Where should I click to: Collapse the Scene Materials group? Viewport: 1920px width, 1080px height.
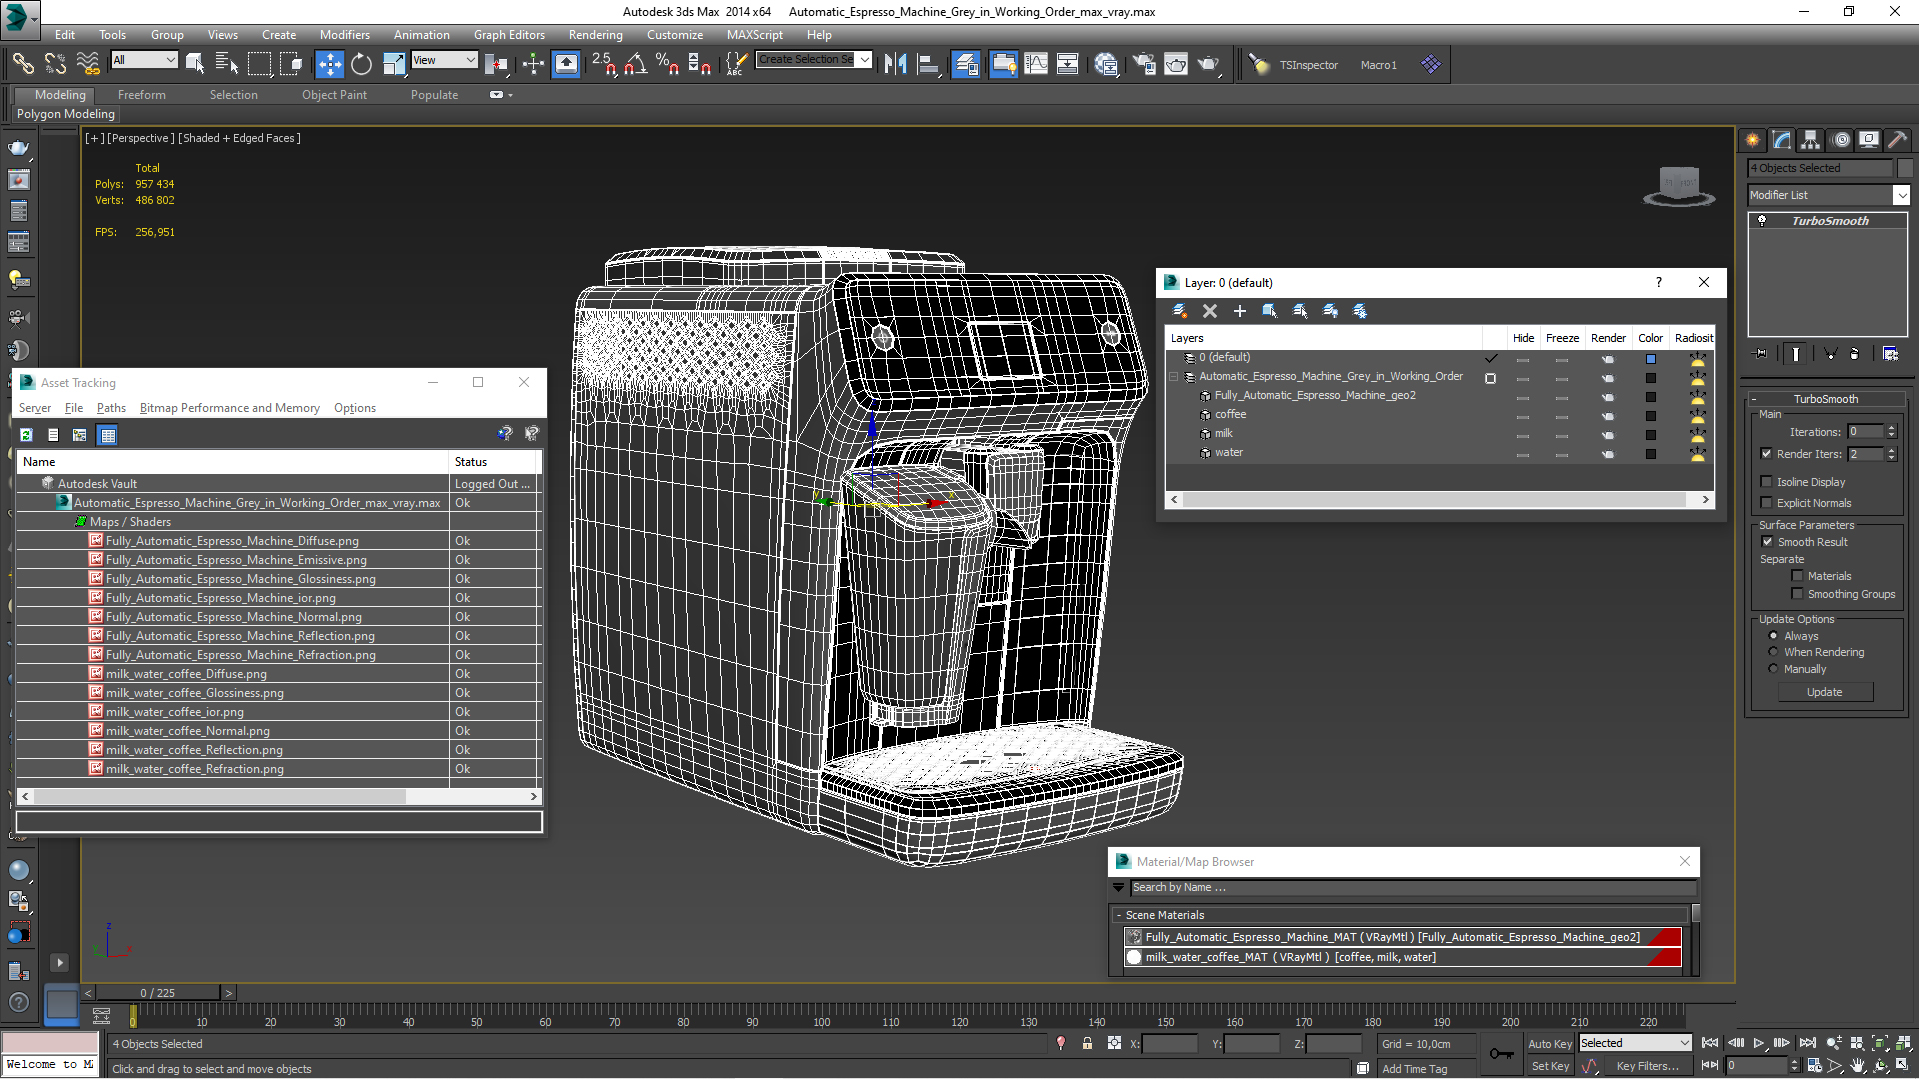click(x=1119, y=915)
